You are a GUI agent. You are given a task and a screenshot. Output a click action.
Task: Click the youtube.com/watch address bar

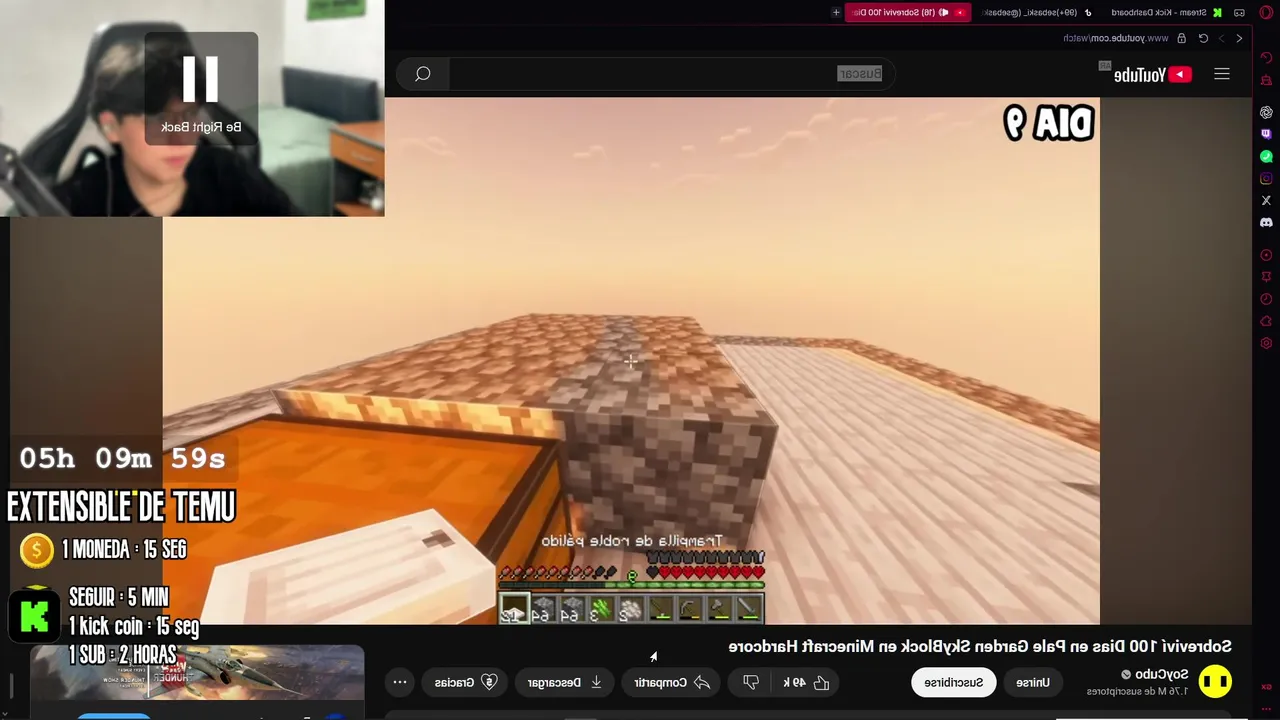coord(1116,38)
